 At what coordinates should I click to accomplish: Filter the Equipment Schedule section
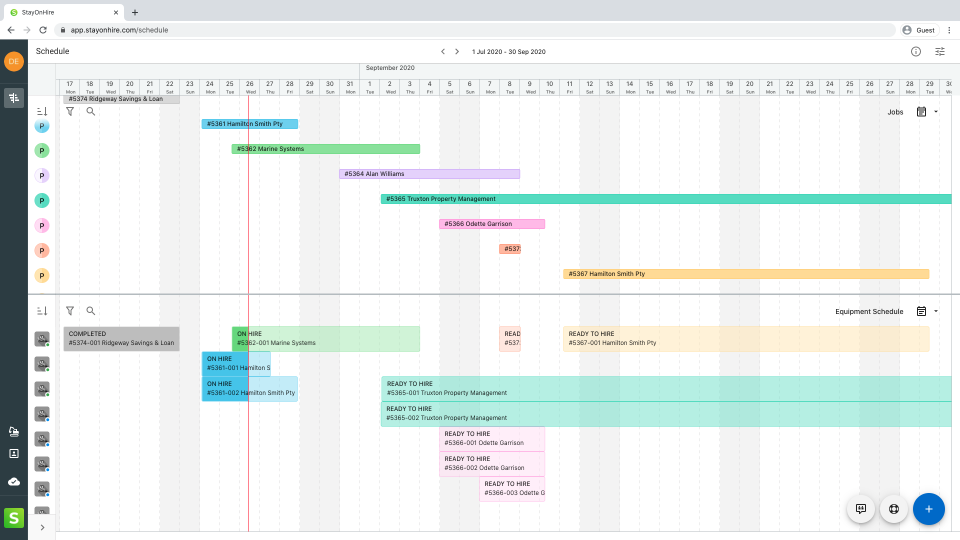[70, 311]
